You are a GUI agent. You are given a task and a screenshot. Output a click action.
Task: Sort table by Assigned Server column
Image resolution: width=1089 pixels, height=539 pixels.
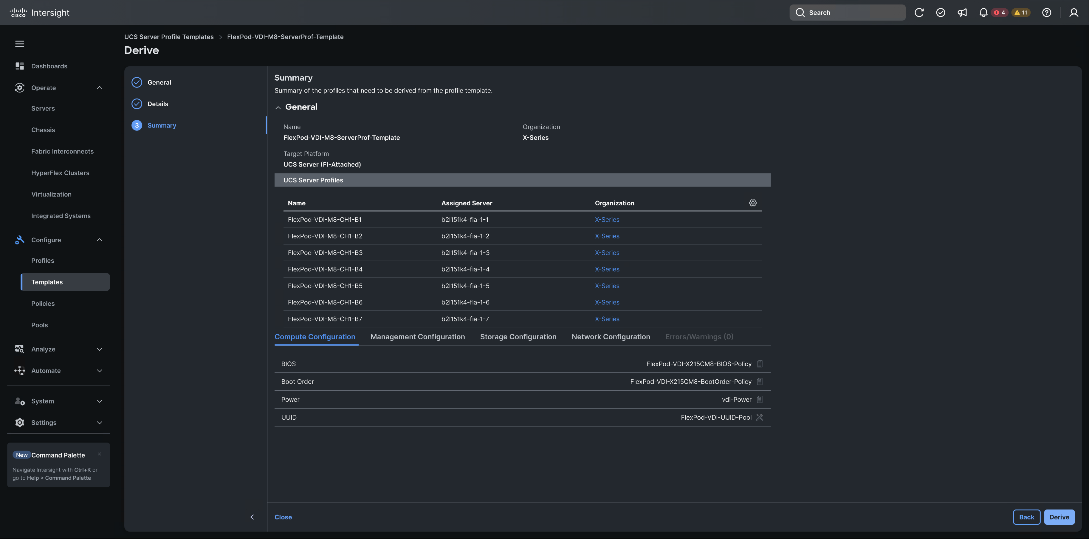[467, 203]
